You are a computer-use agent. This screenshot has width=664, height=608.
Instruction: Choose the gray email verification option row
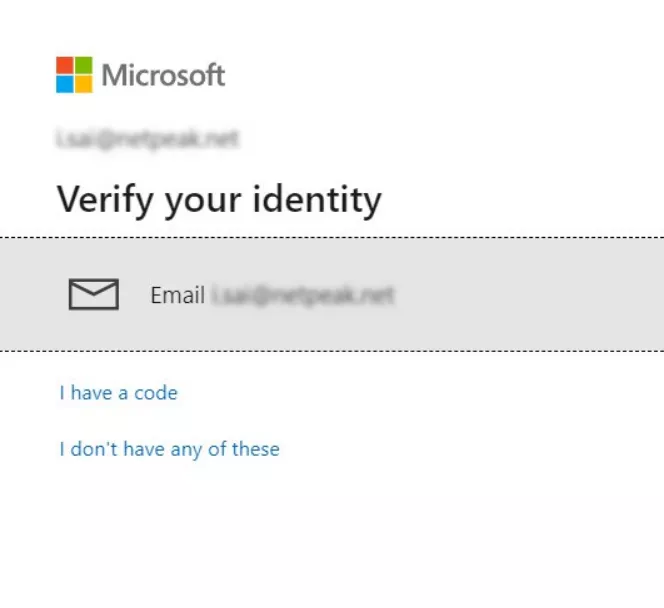pyautogui.click(x=332, y=294)
